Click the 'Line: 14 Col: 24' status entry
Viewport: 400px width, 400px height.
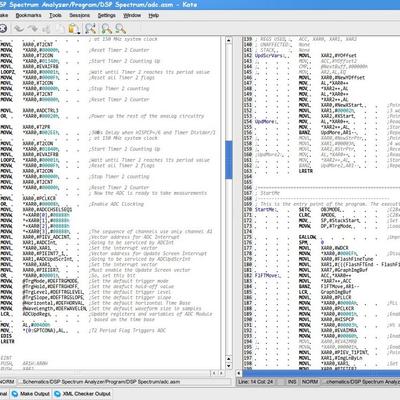click(257, 382)
